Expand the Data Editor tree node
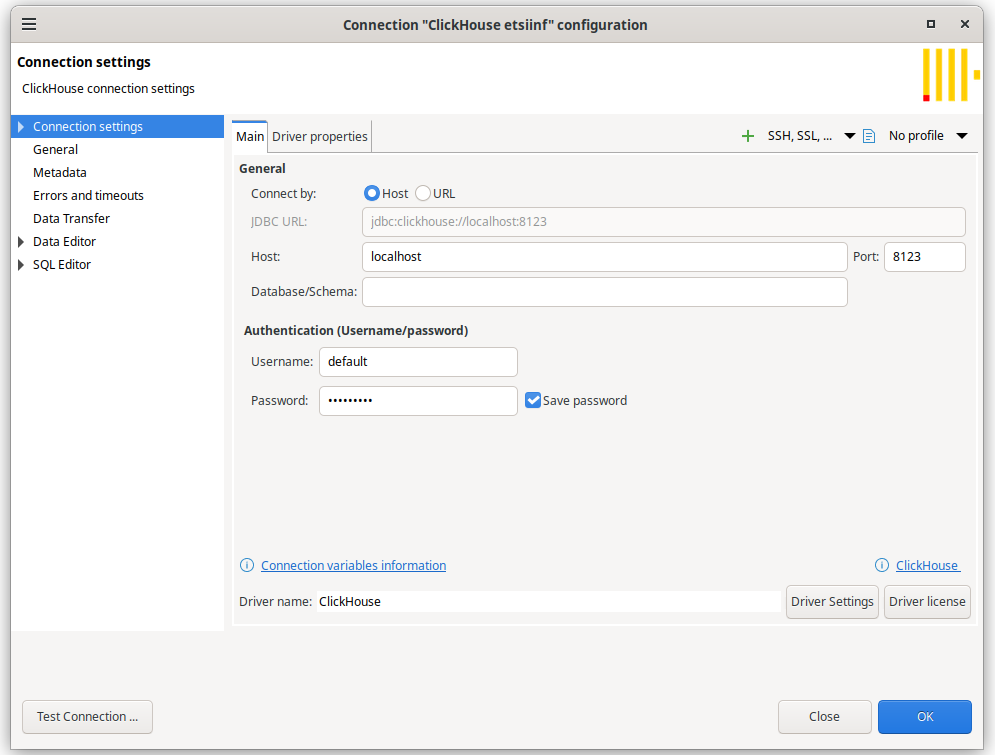Viewport: 995px width, 755px height. click(21, 242)
